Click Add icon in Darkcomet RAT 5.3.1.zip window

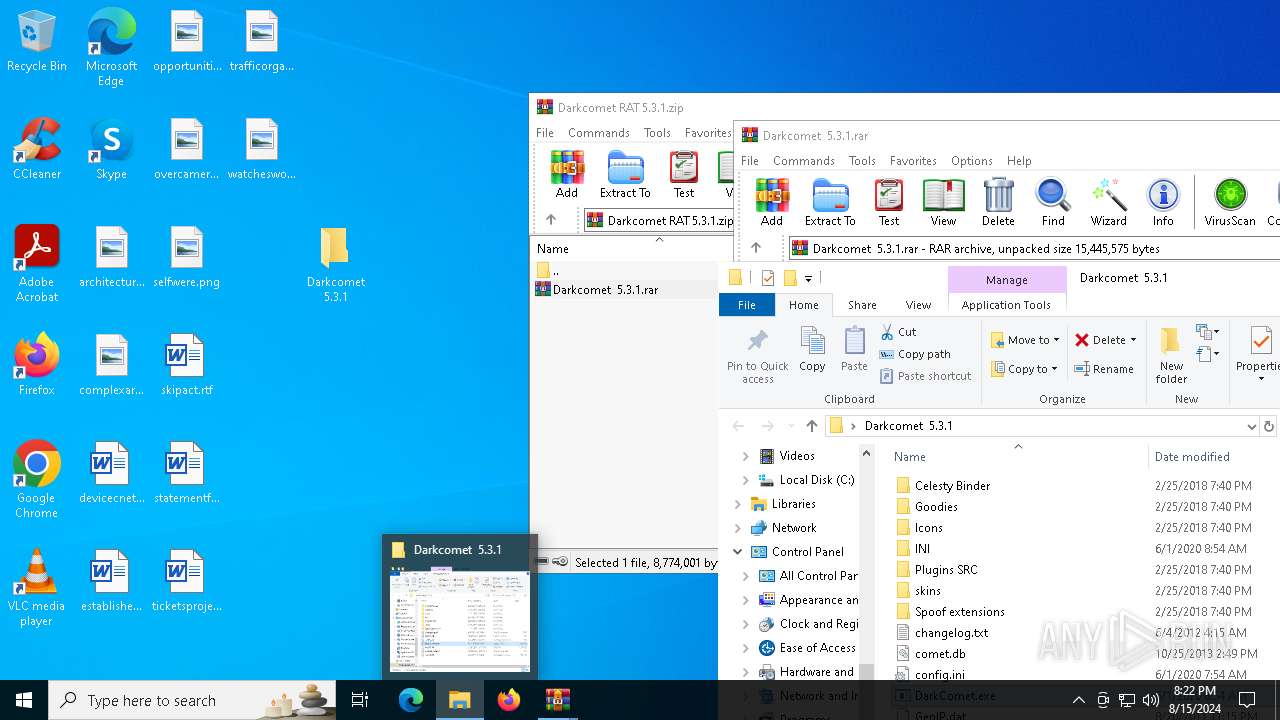tap(567, 174)
